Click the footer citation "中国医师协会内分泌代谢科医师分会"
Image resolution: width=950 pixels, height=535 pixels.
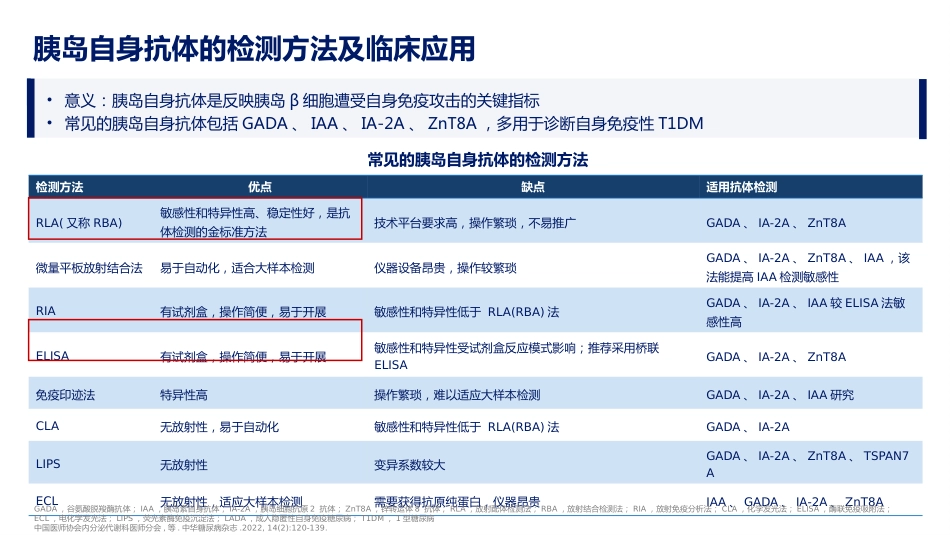(x=181, y=528)
